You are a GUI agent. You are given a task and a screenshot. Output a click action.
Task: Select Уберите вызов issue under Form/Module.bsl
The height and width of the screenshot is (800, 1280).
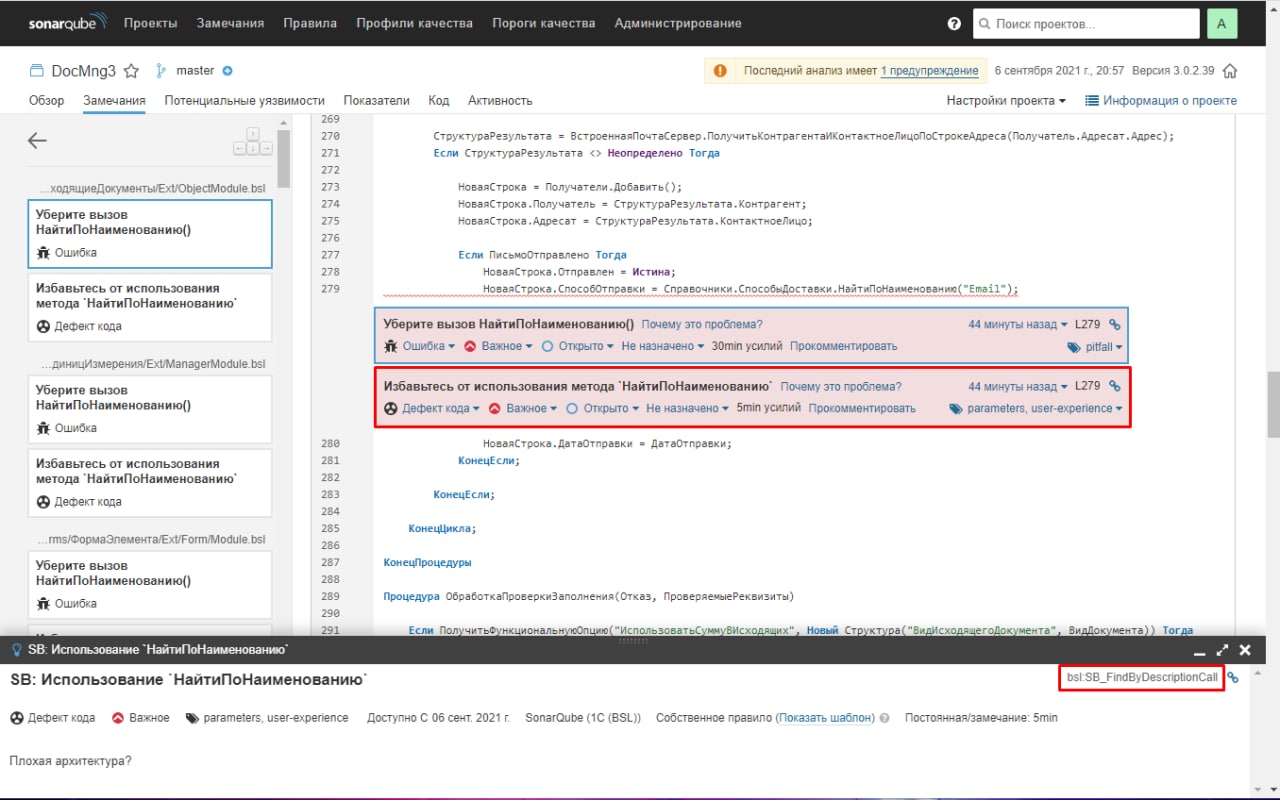[150, 585]
